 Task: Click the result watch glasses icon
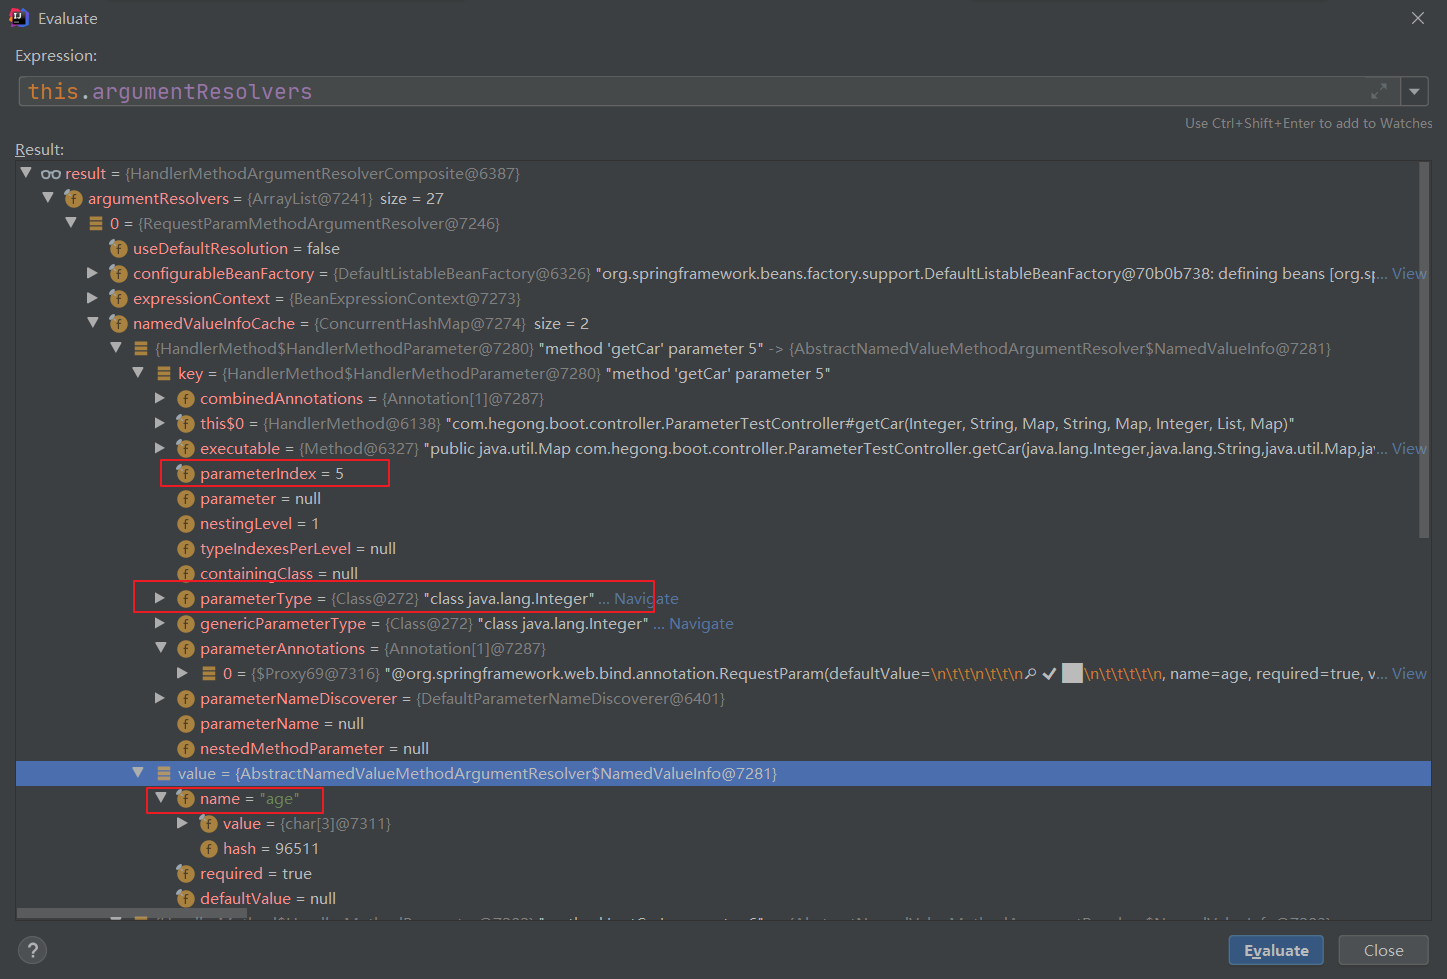tap(51, 174)
